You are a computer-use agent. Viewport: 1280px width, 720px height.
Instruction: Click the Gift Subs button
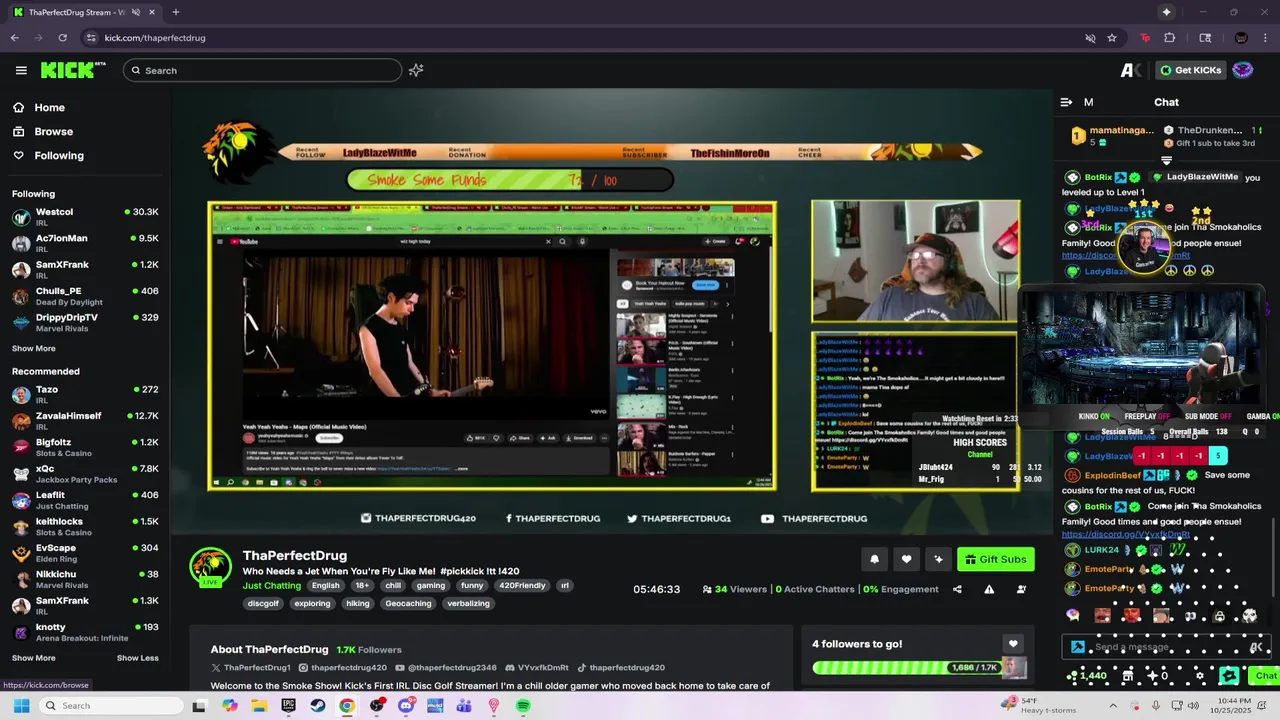[995, 559]
